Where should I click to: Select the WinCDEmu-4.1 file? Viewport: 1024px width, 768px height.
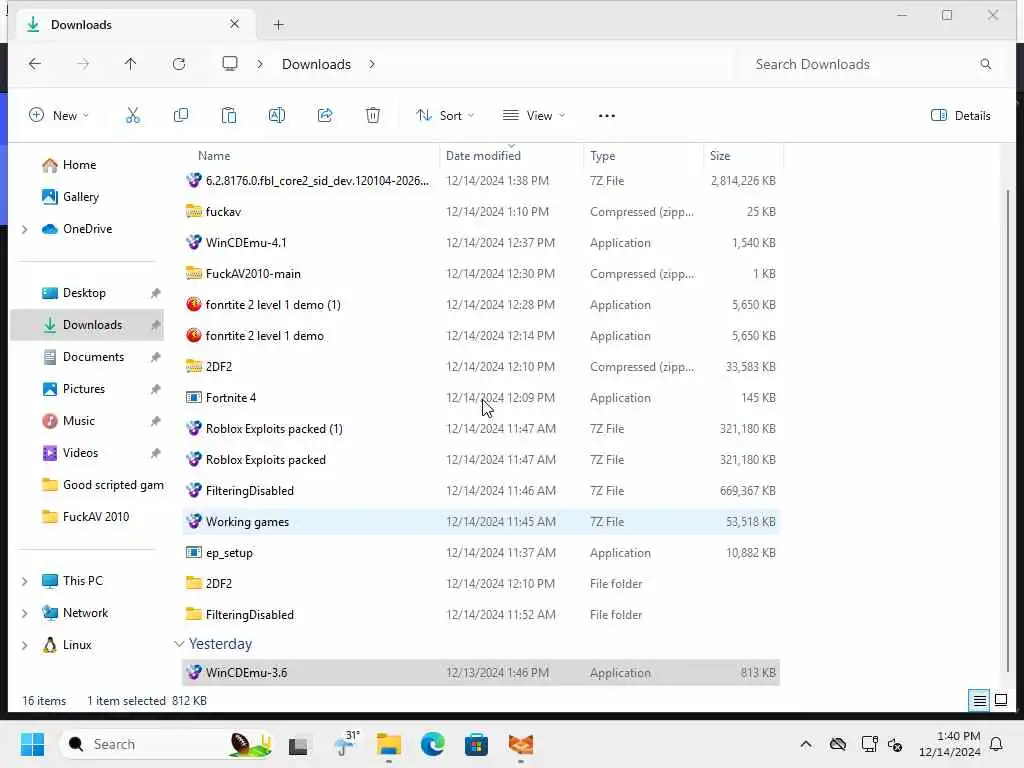point(481,243)
